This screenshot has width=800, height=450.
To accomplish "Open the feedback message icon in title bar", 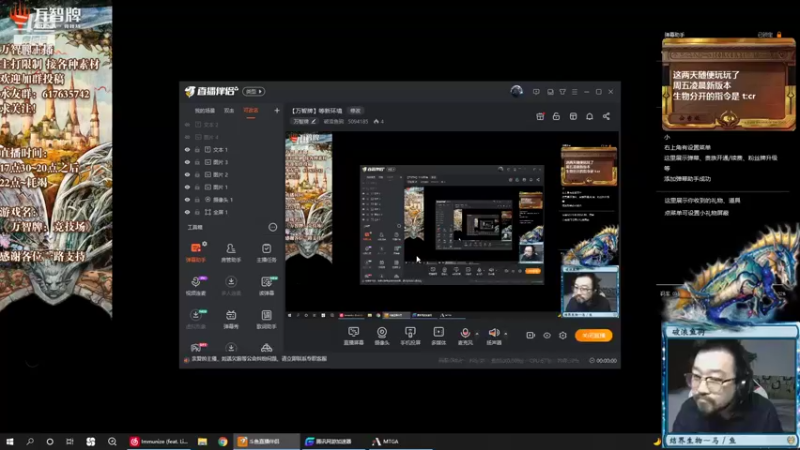I will pos(536,92).
